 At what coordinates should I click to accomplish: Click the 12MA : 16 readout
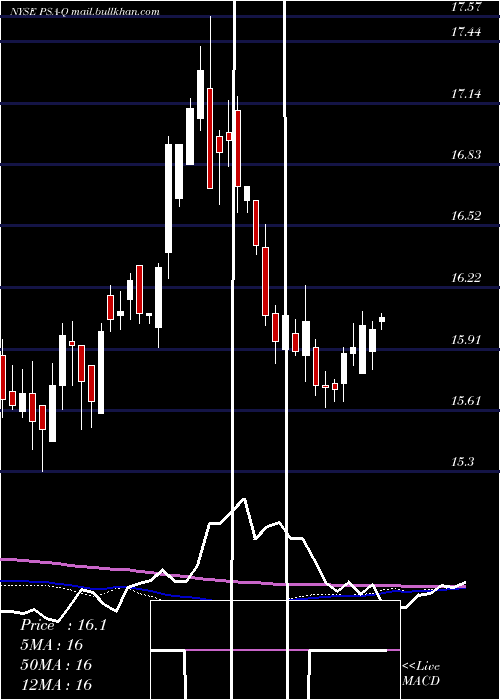[x=56, y=684]
